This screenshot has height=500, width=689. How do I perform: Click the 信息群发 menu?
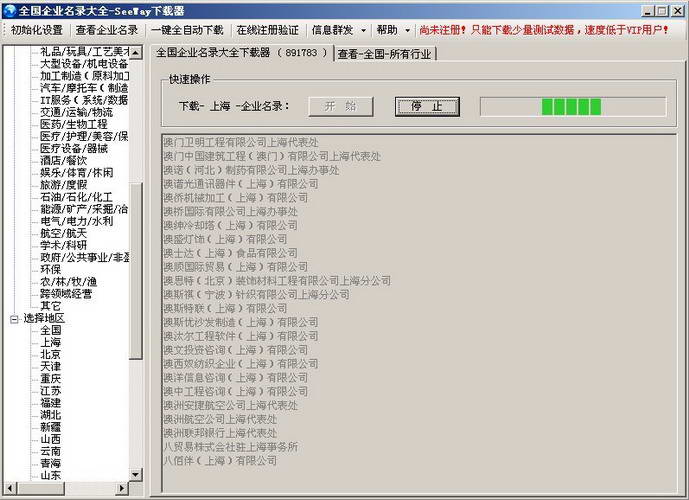click(x=332, y=30)
